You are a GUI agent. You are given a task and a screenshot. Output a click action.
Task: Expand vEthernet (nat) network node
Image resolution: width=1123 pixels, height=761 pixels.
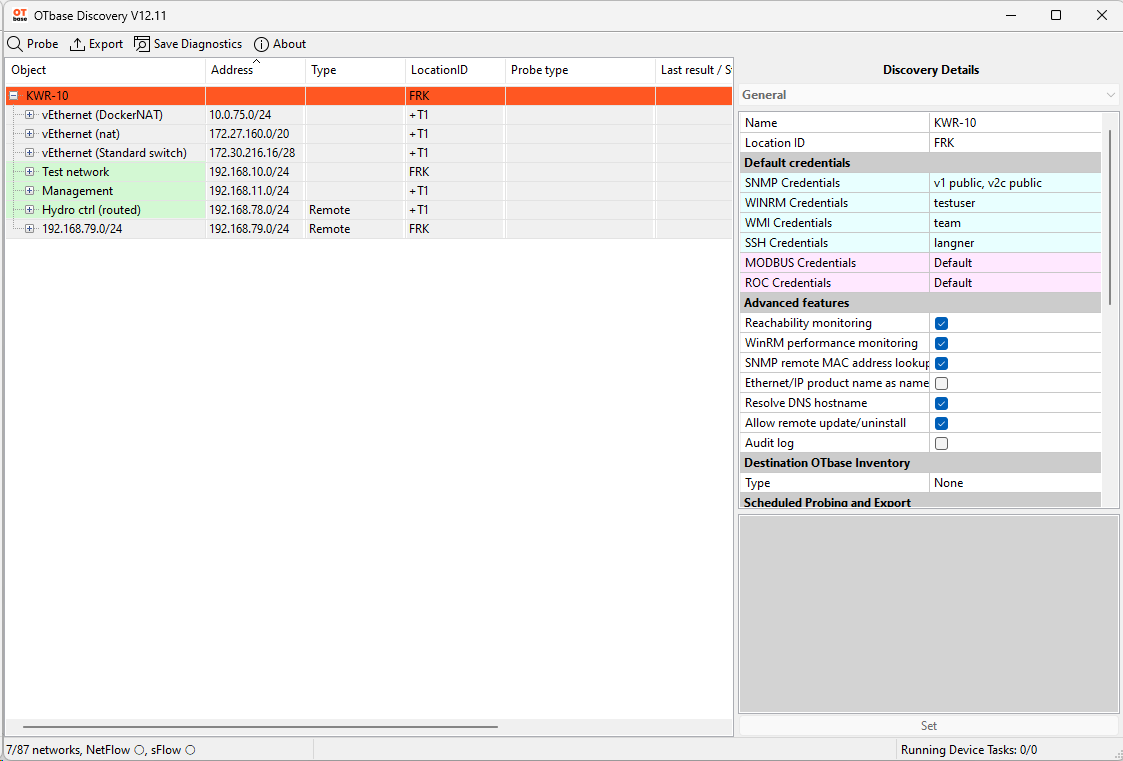tap(29, 134)
